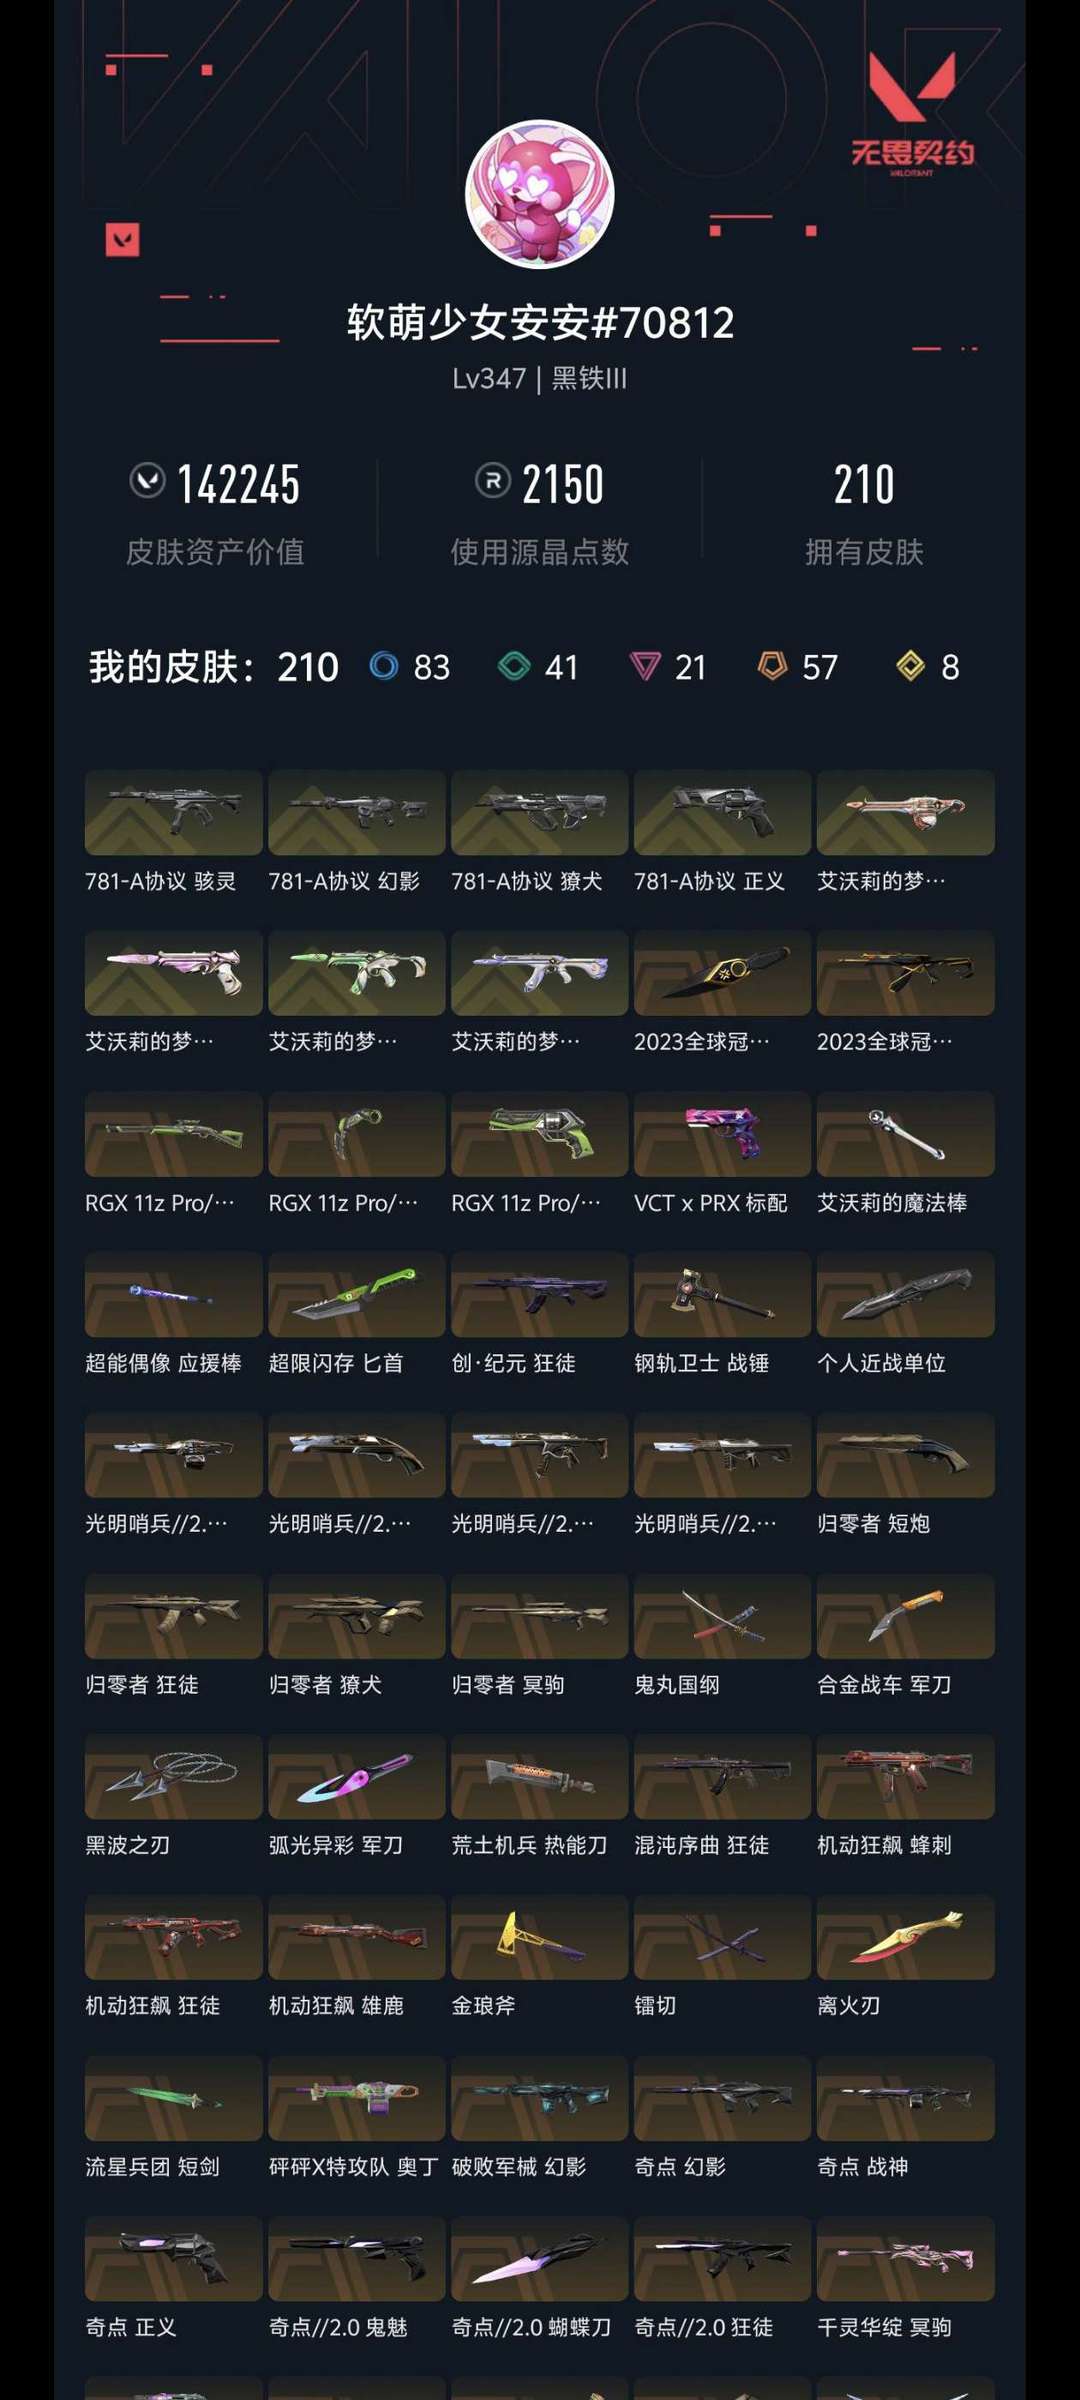Click the player name 软萌少女安安#70812
The image size is (1080, 2400).
point(540,322)
